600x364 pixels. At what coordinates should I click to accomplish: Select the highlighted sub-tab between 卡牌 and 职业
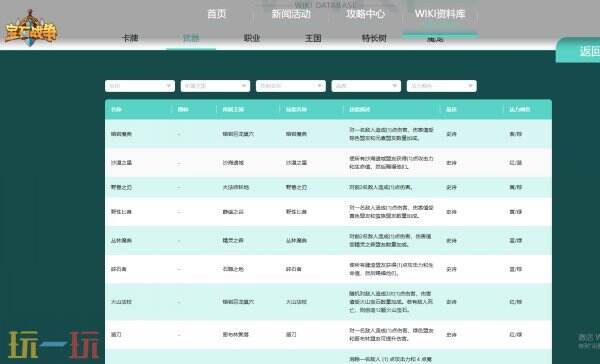pos(191,38)
